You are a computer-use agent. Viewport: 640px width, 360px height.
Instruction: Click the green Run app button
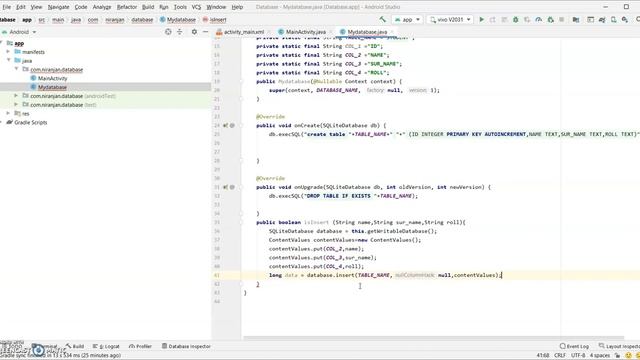pos(482,20)
